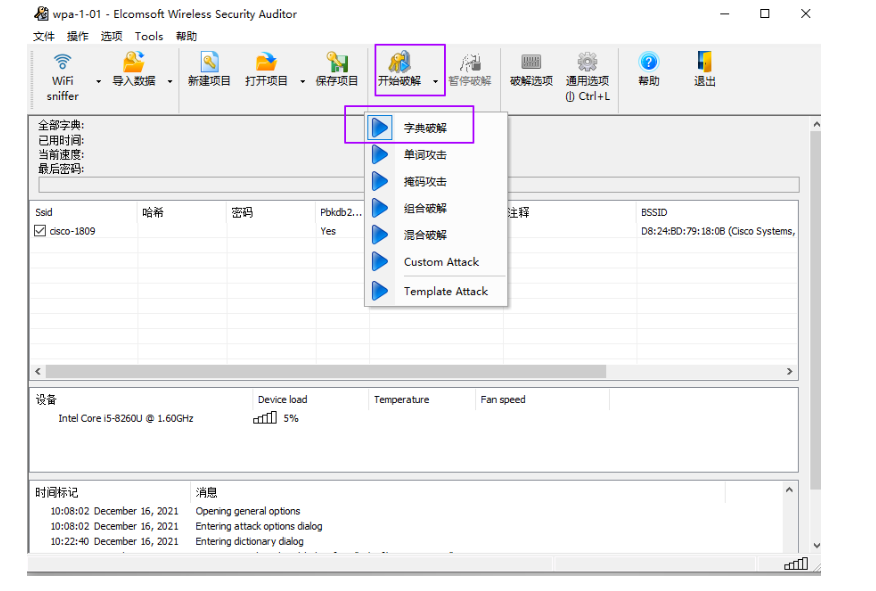876x591 pixels.
Task: Expand the 开始破解 dropdown arrow
Action: point(435,82)
